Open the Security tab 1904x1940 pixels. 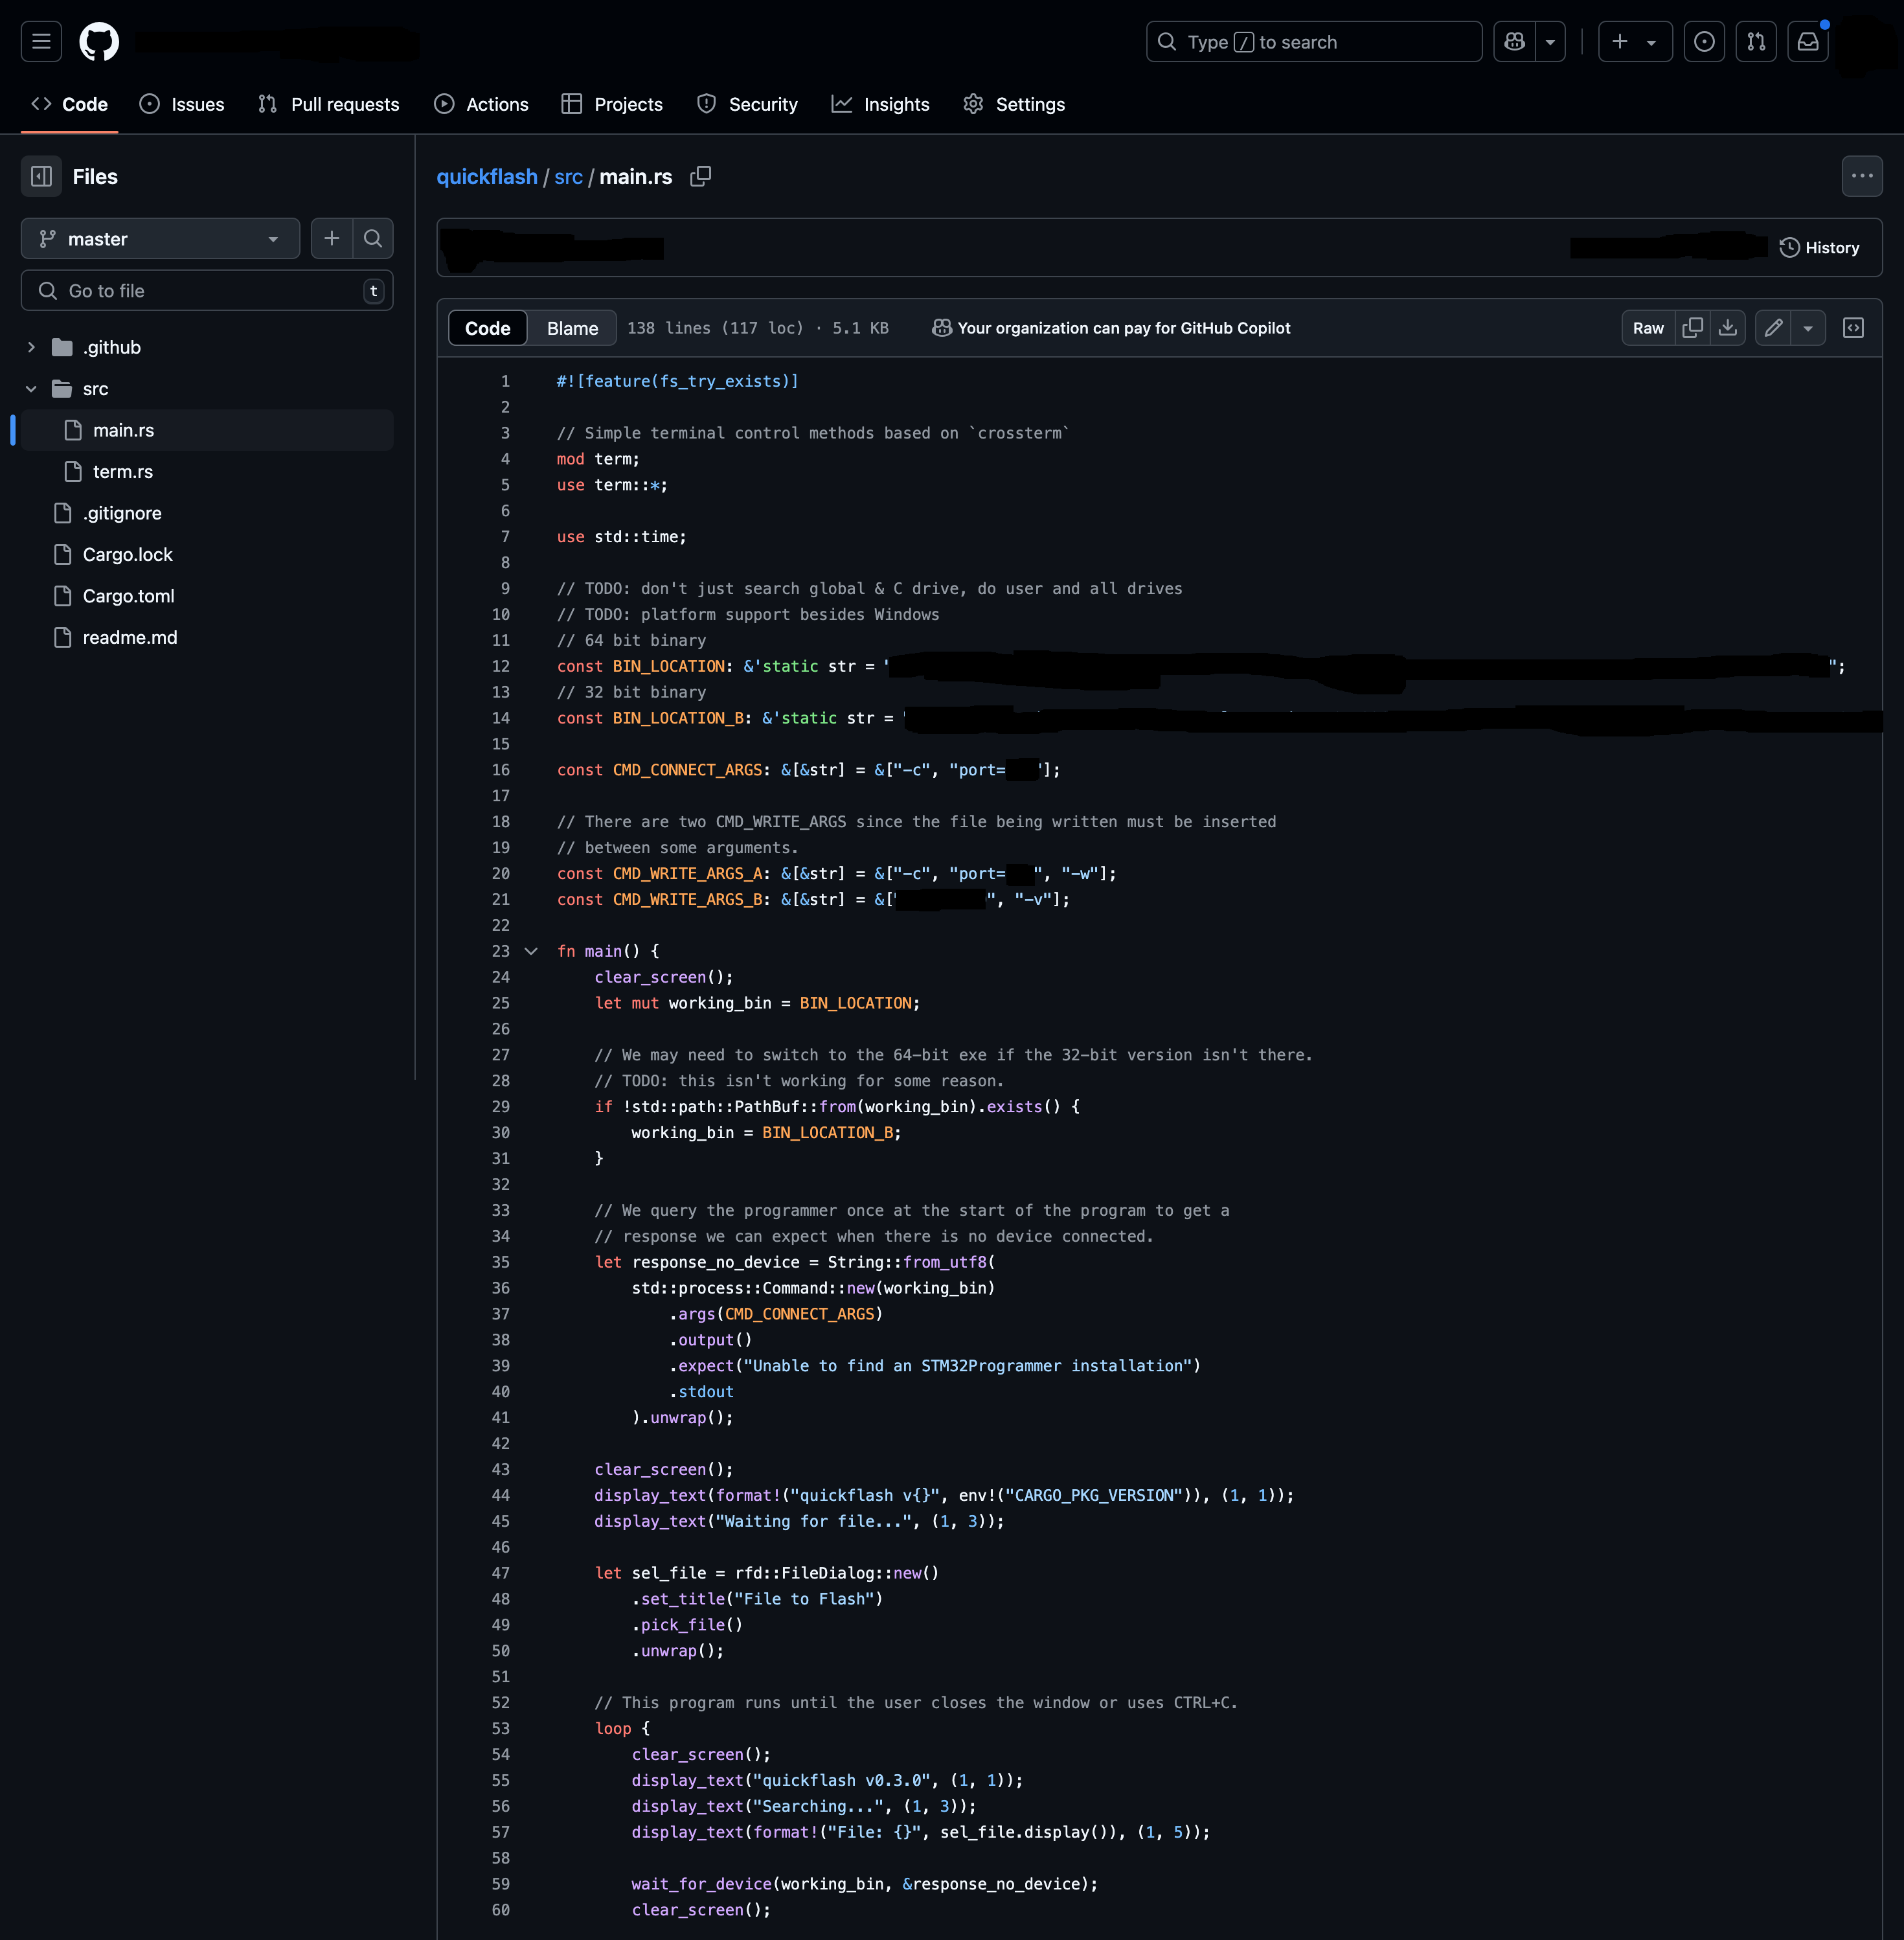tap(747, 104)
